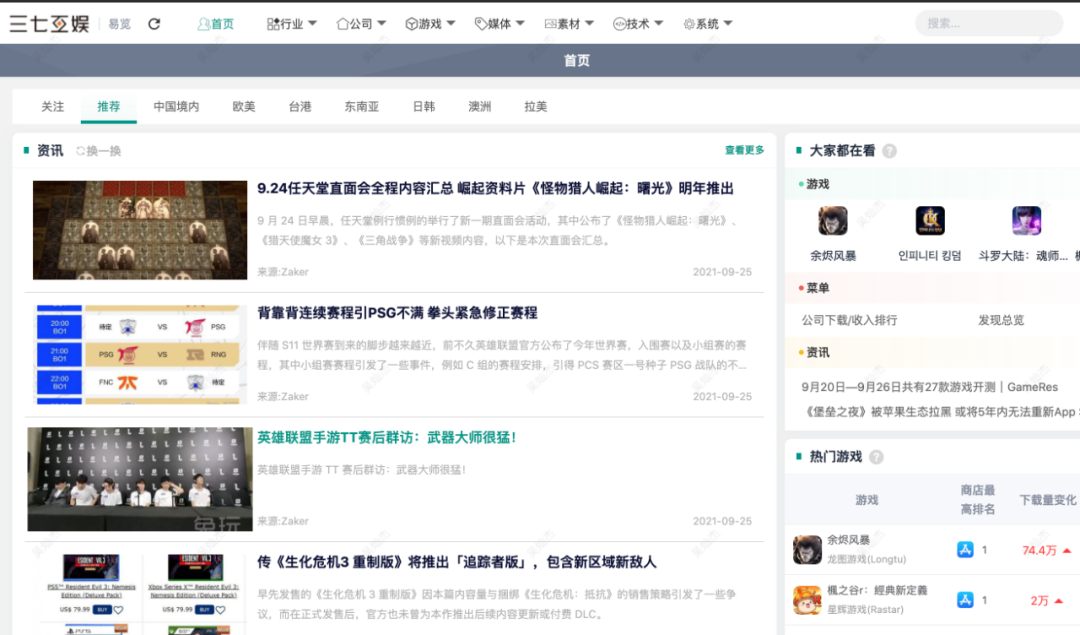Screen dimensions: 1080x635
Task: Click the search input field
Action: [988, 23]
